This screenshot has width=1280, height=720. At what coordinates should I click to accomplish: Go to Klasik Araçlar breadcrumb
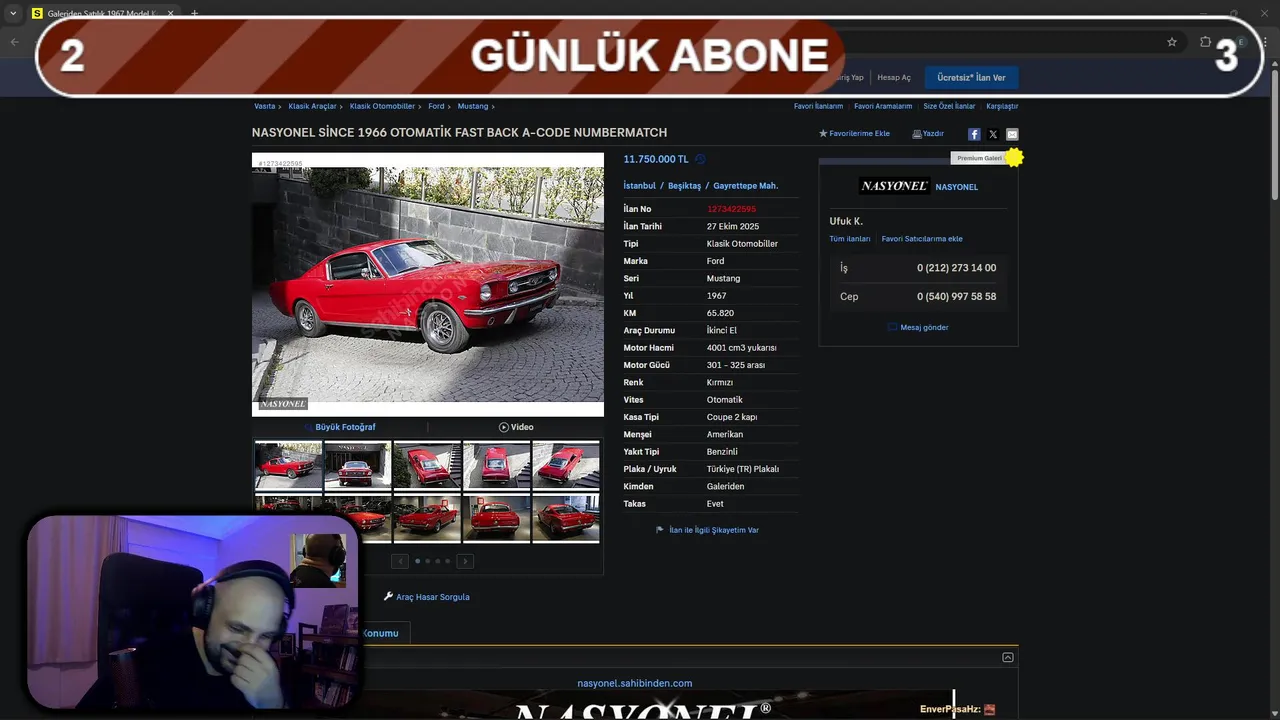click(x=312, y=106)
